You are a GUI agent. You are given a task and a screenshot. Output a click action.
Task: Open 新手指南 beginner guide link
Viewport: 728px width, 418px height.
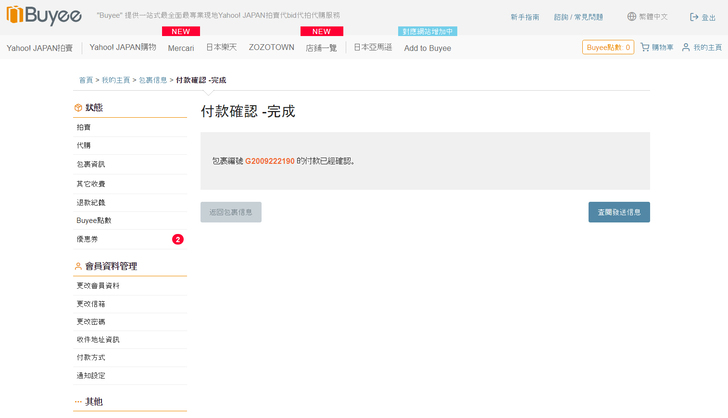(x=524, y=17)
